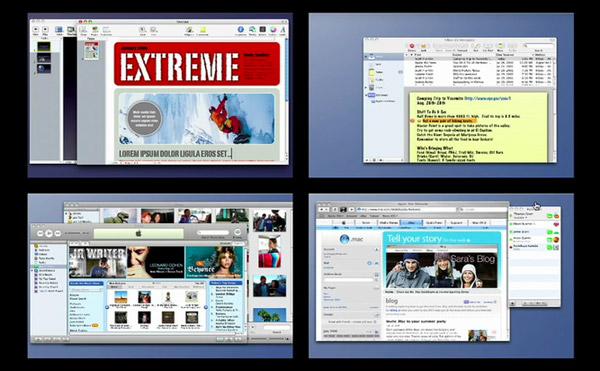Select the first message row in Mail list
This screenshot has height=371, width=600.
point(479,59)
